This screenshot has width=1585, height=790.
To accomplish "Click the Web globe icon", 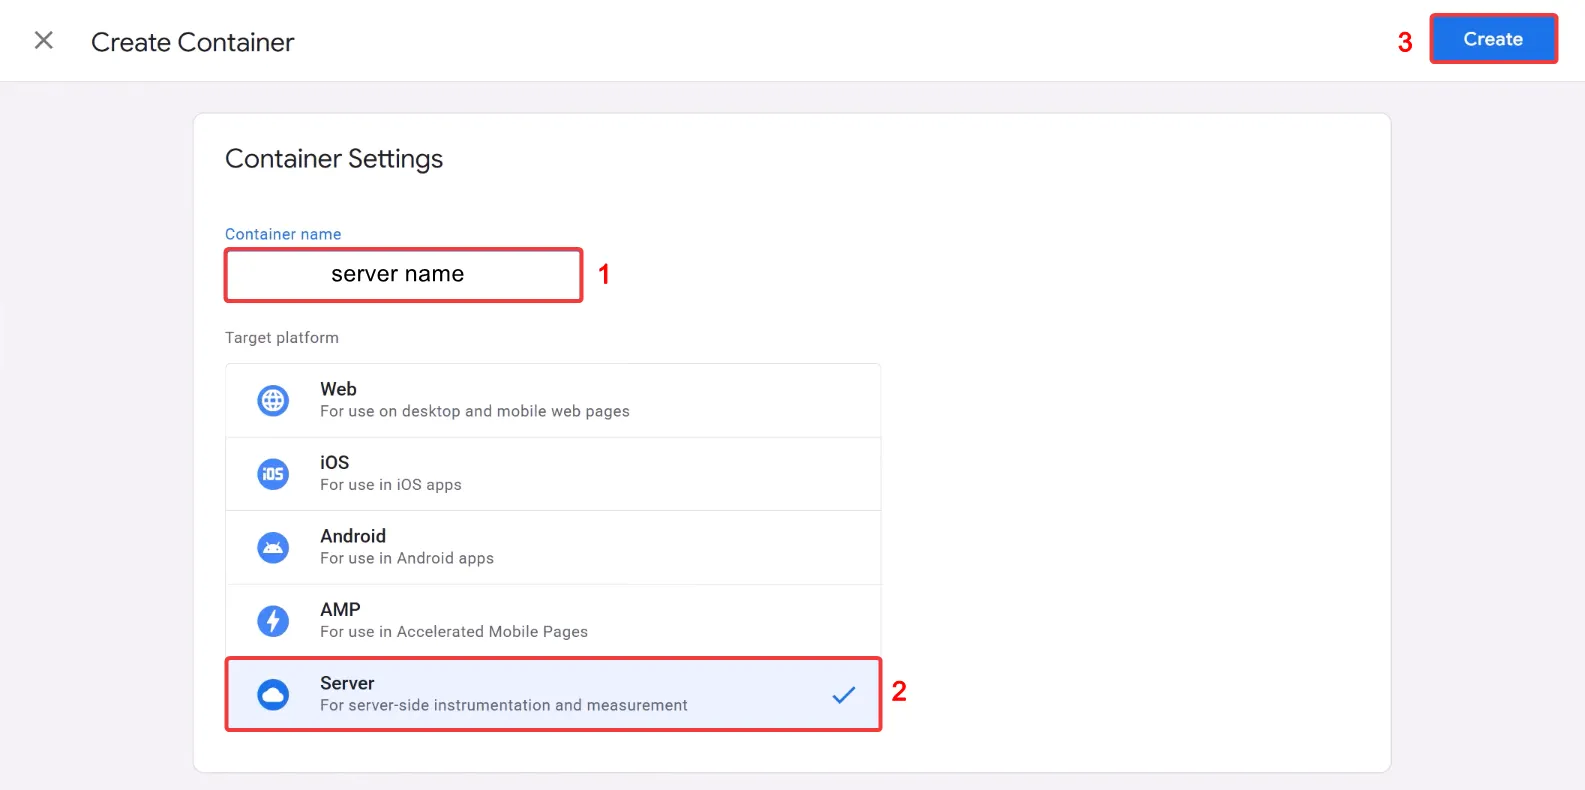I will (x=273, y=400).
